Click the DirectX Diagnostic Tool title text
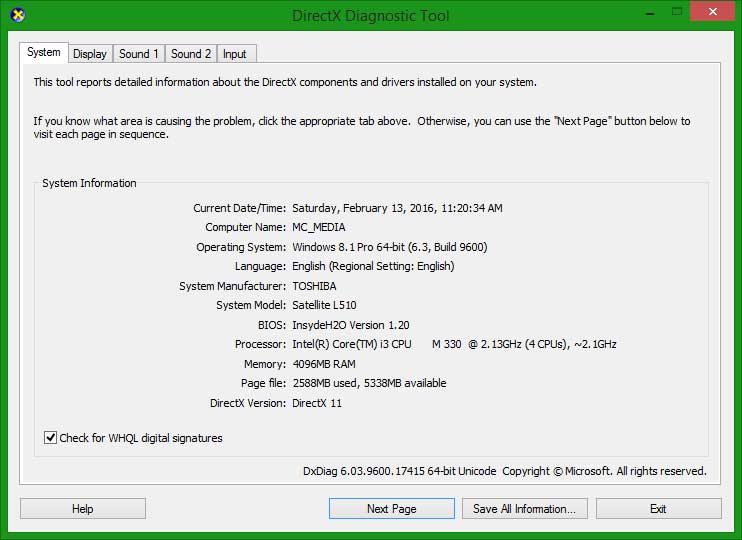The width and height of the screenshot is (742, 540). tap(371, 16)
